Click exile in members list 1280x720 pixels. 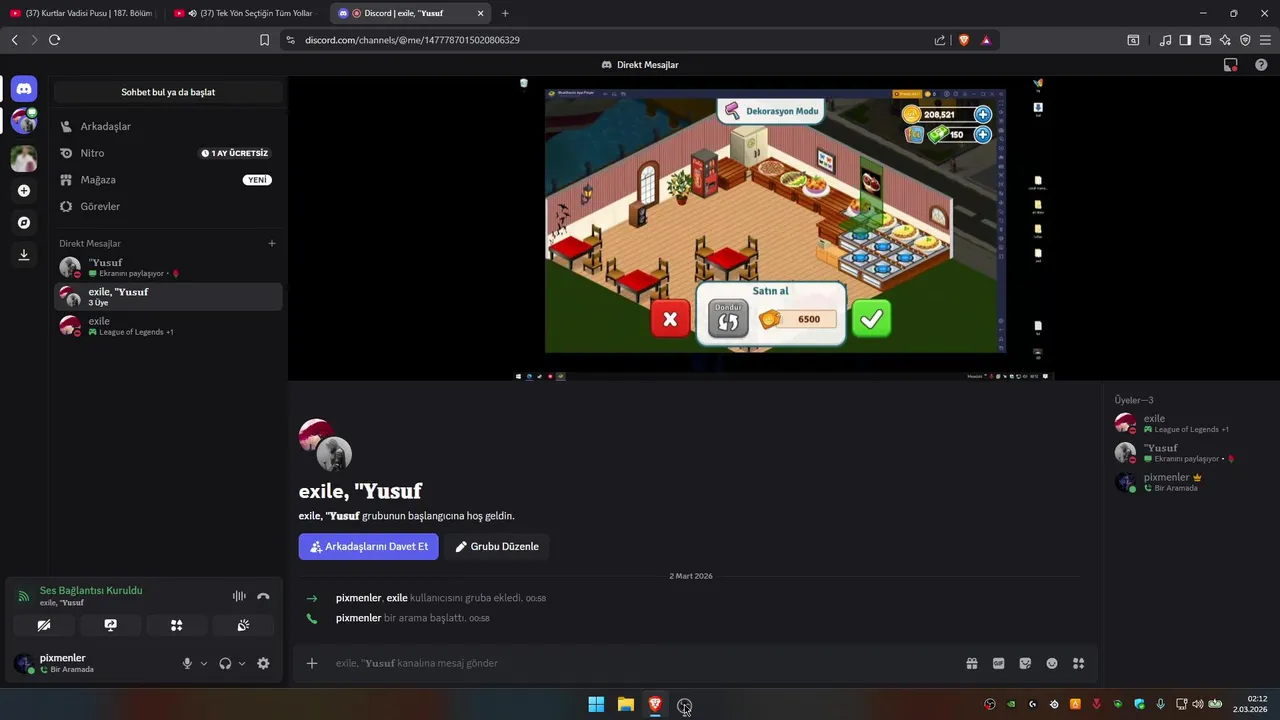tap(1190, 423)
